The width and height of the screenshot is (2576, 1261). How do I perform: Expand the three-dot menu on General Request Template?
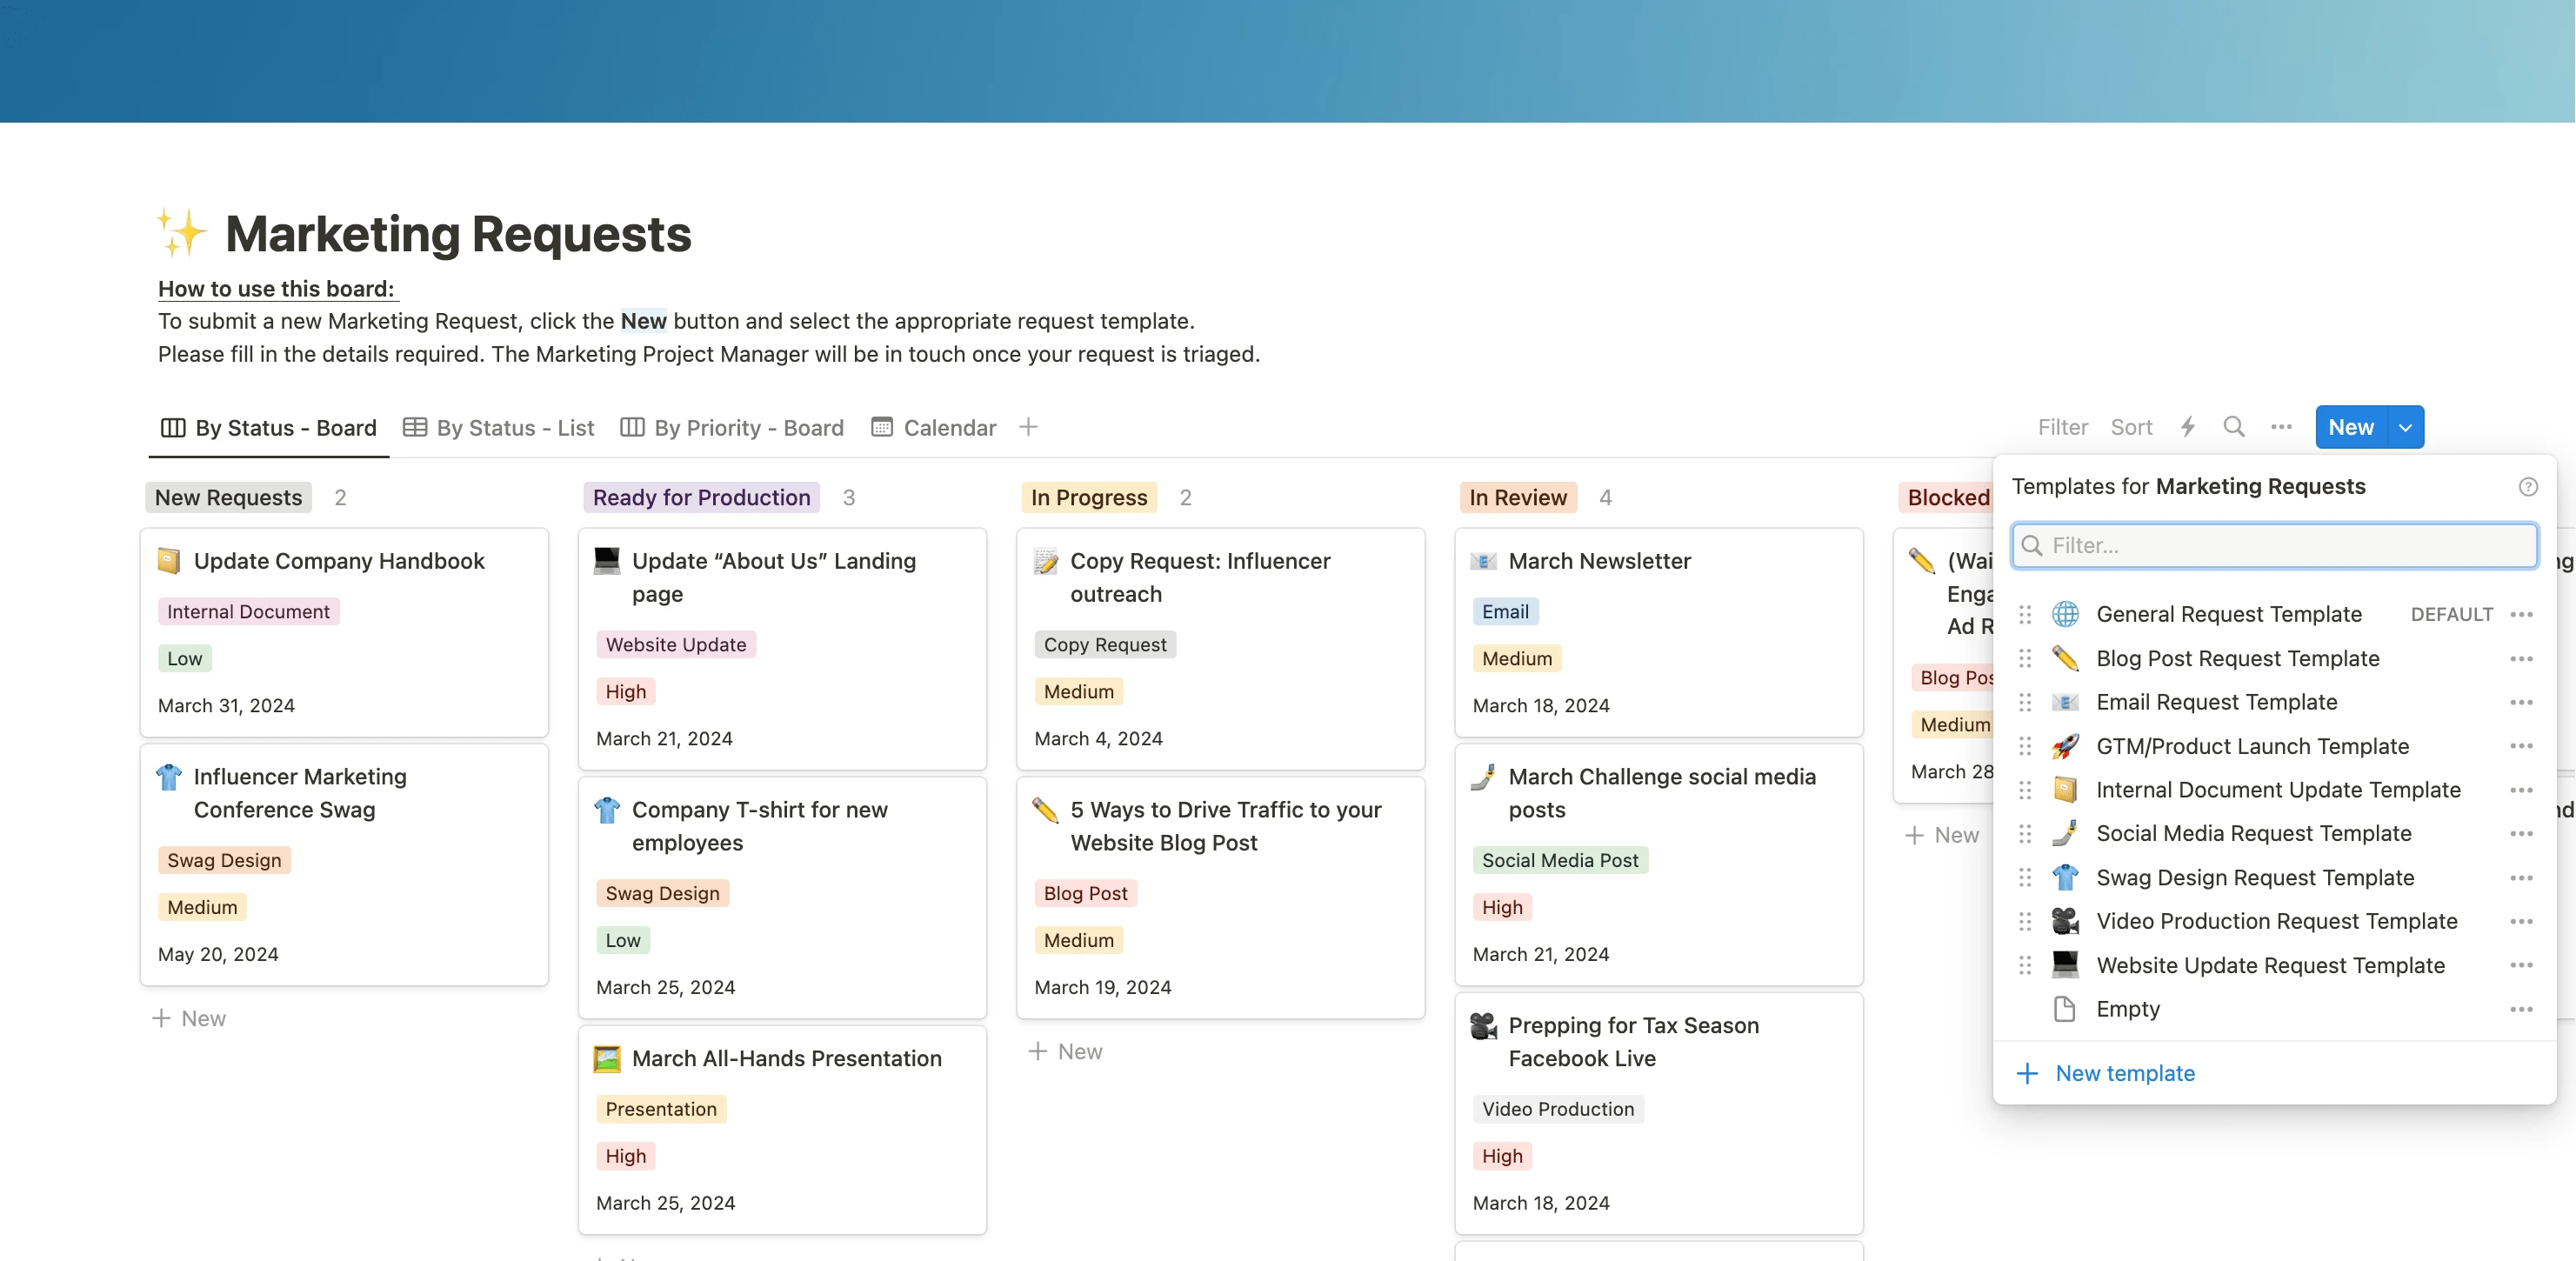[x=2522, y=614]
